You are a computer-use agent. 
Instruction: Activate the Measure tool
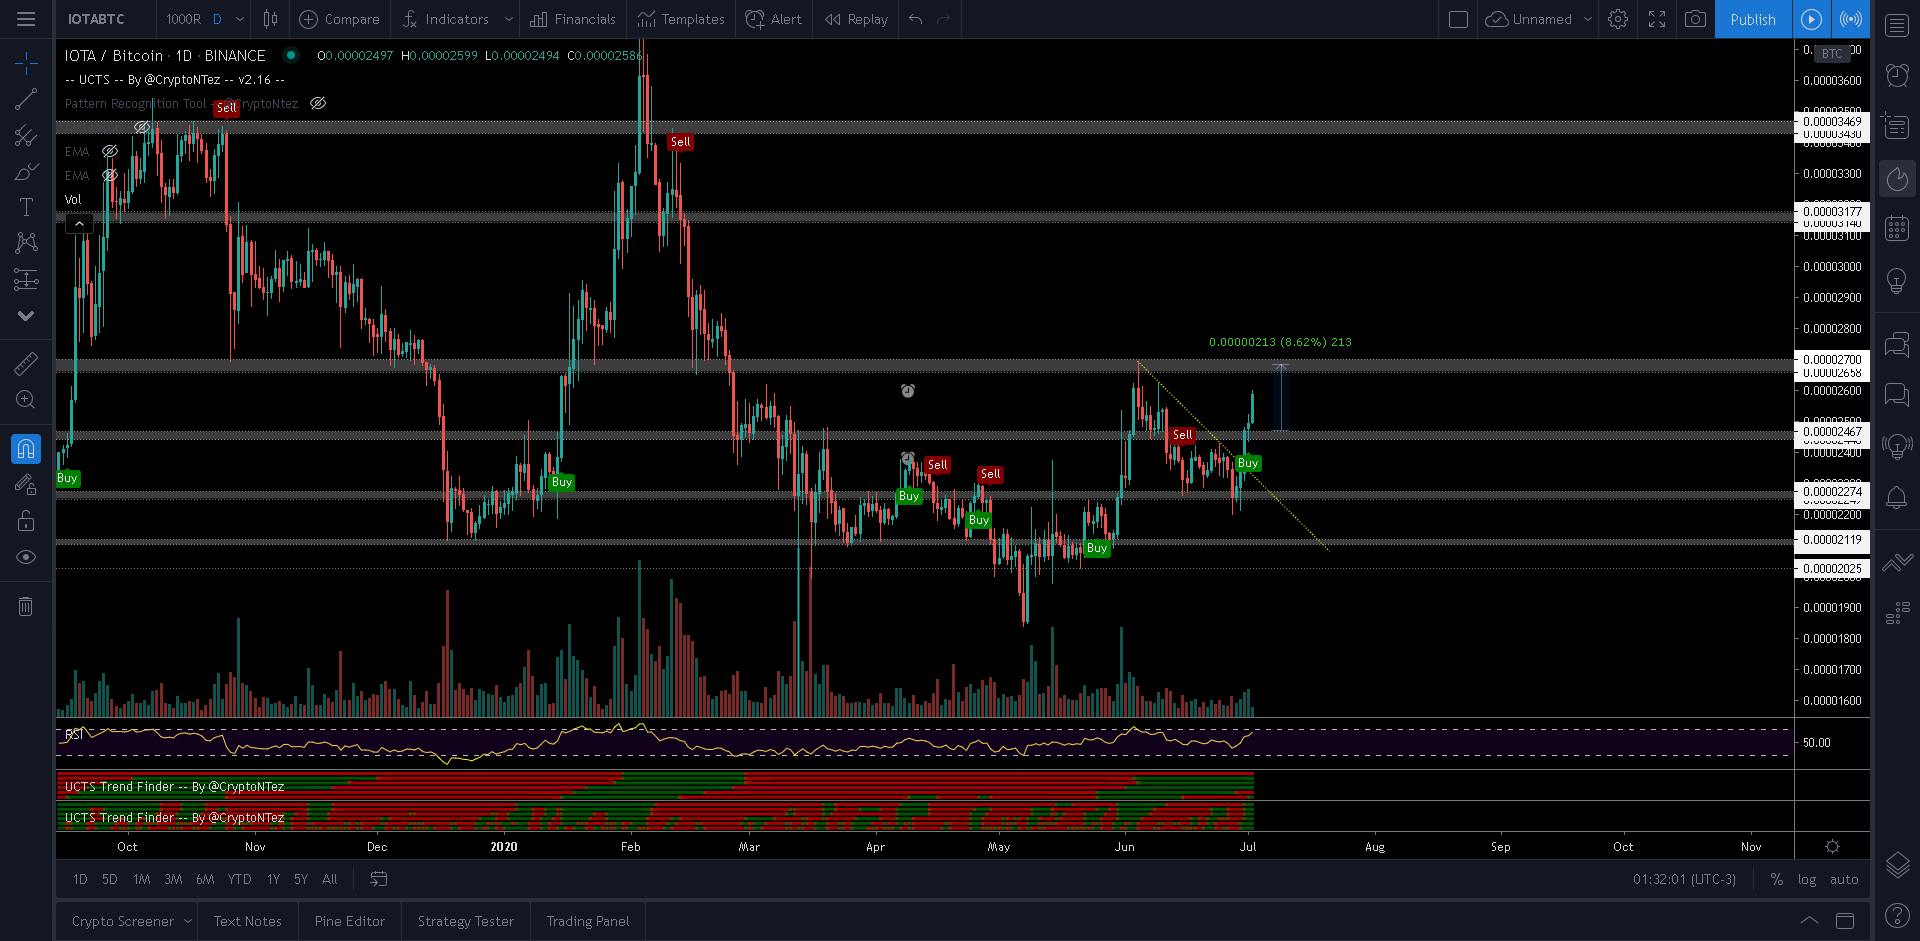pos(26,363)
